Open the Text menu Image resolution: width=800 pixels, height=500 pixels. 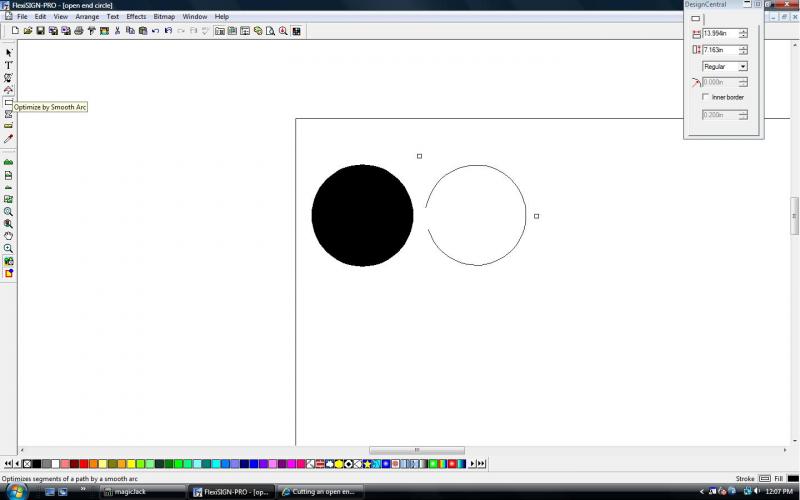113,16
